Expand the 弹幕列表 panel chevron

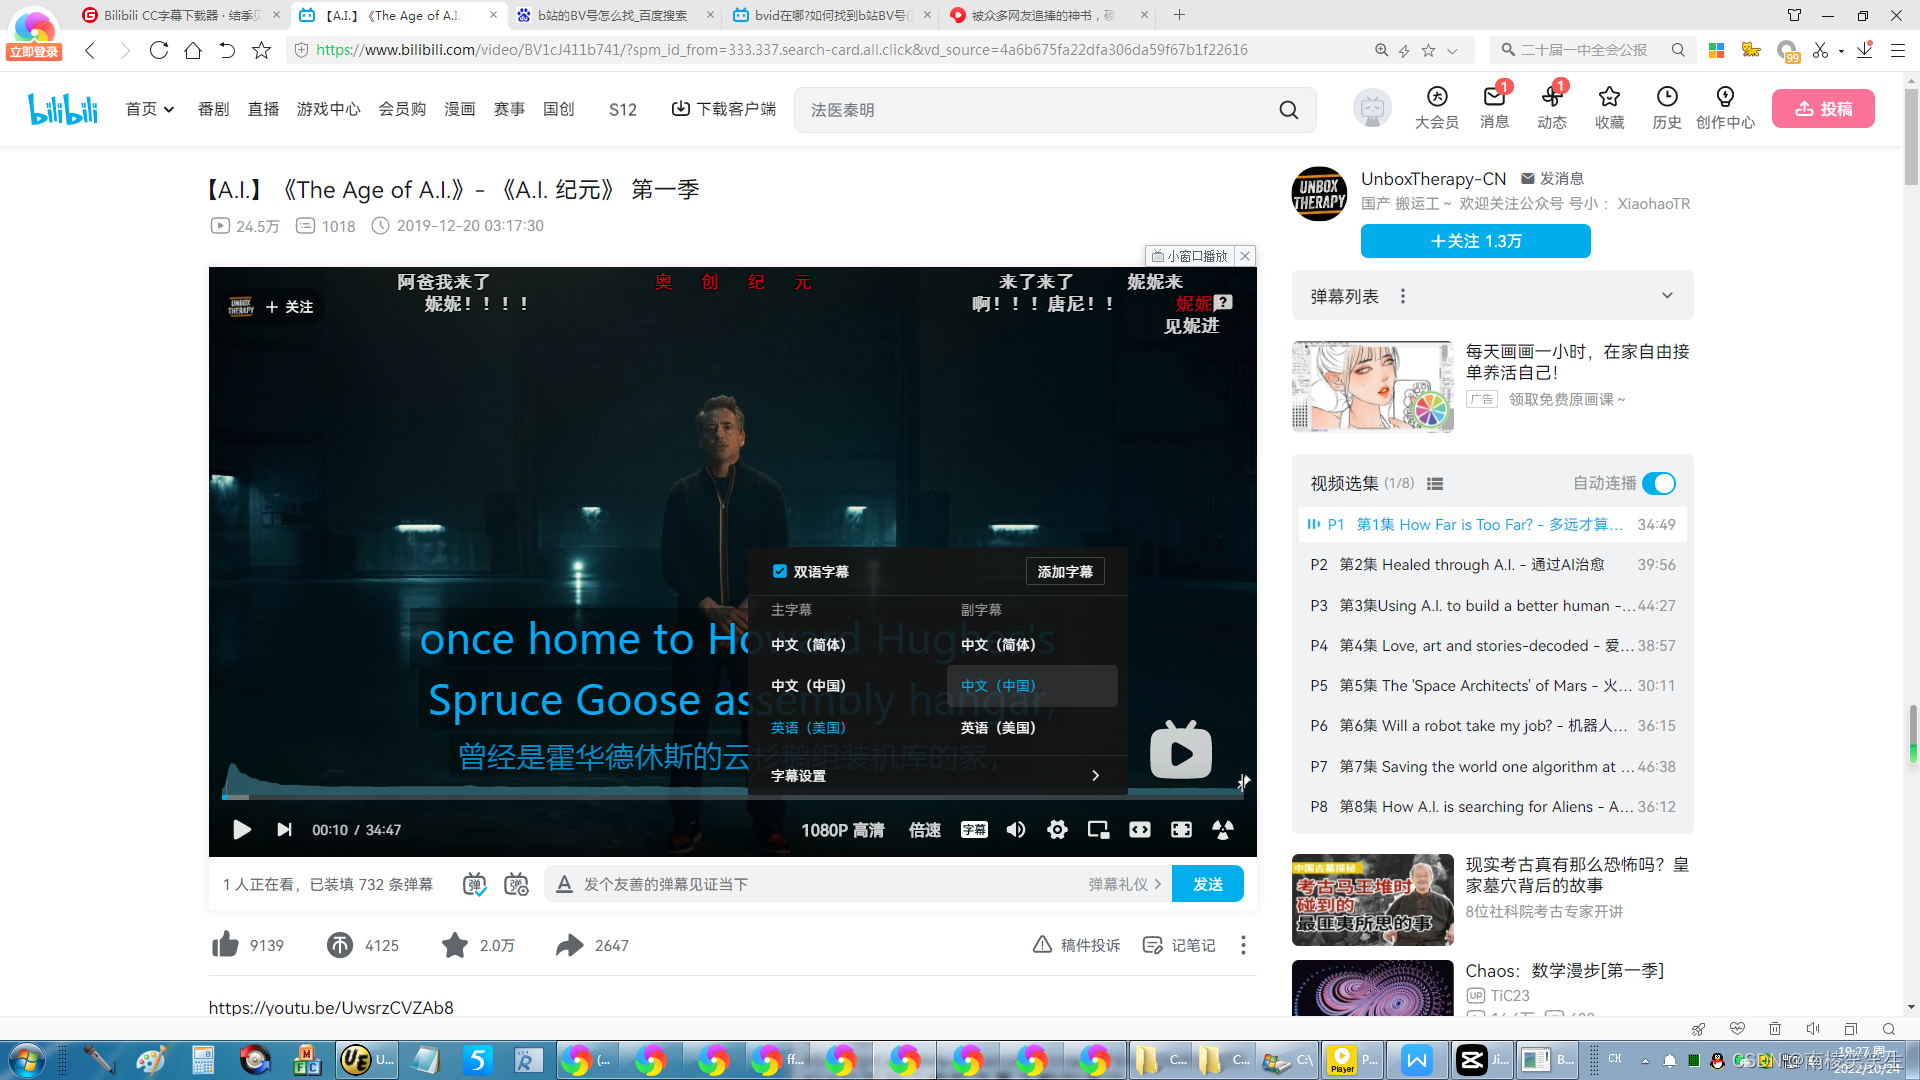tap(1667, 296)
